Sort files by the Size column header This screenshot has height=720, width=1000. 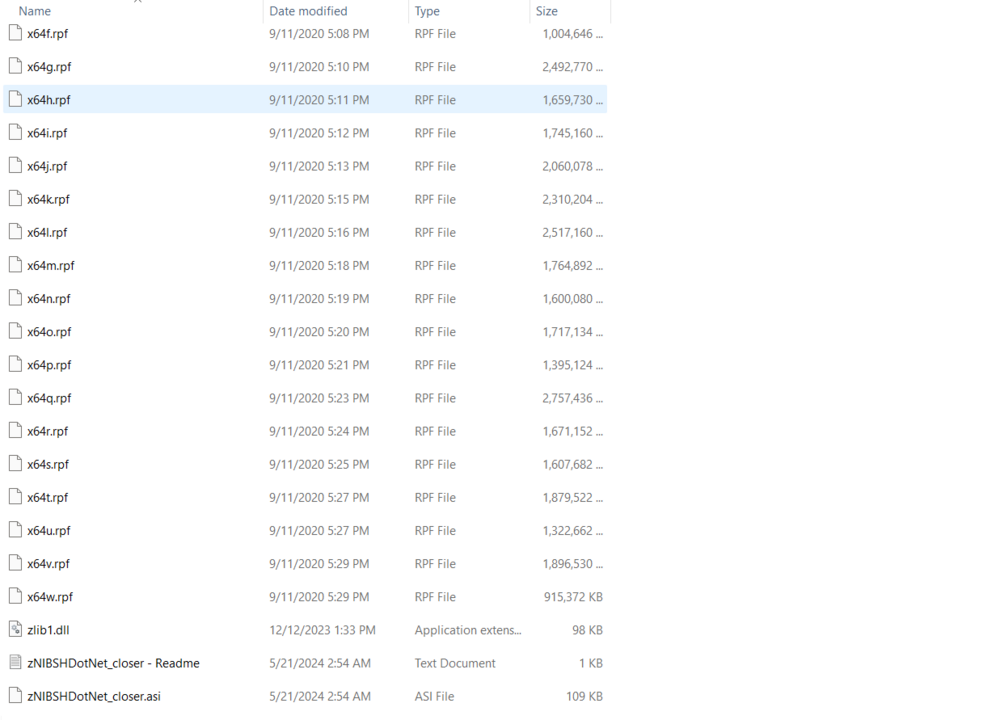546,11
